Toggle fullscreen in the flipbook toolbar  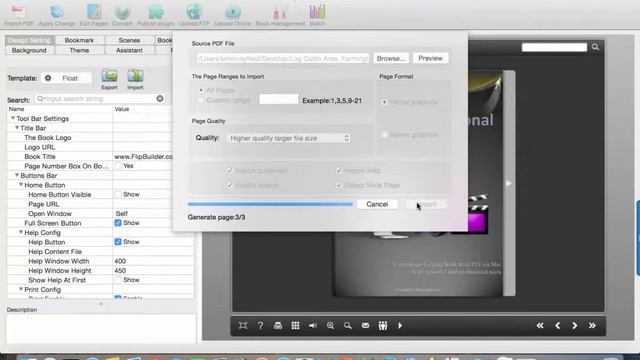[x=243, y=325]
